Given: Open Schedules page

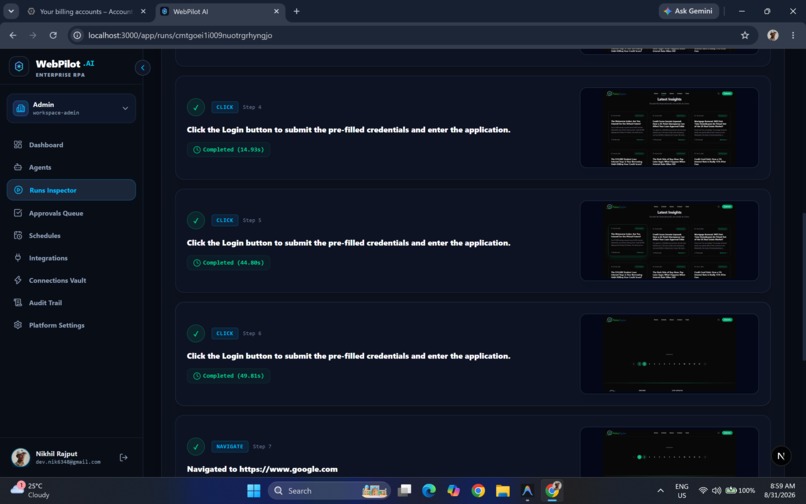Looking at the screenshot, I should [x=71, y=236].
